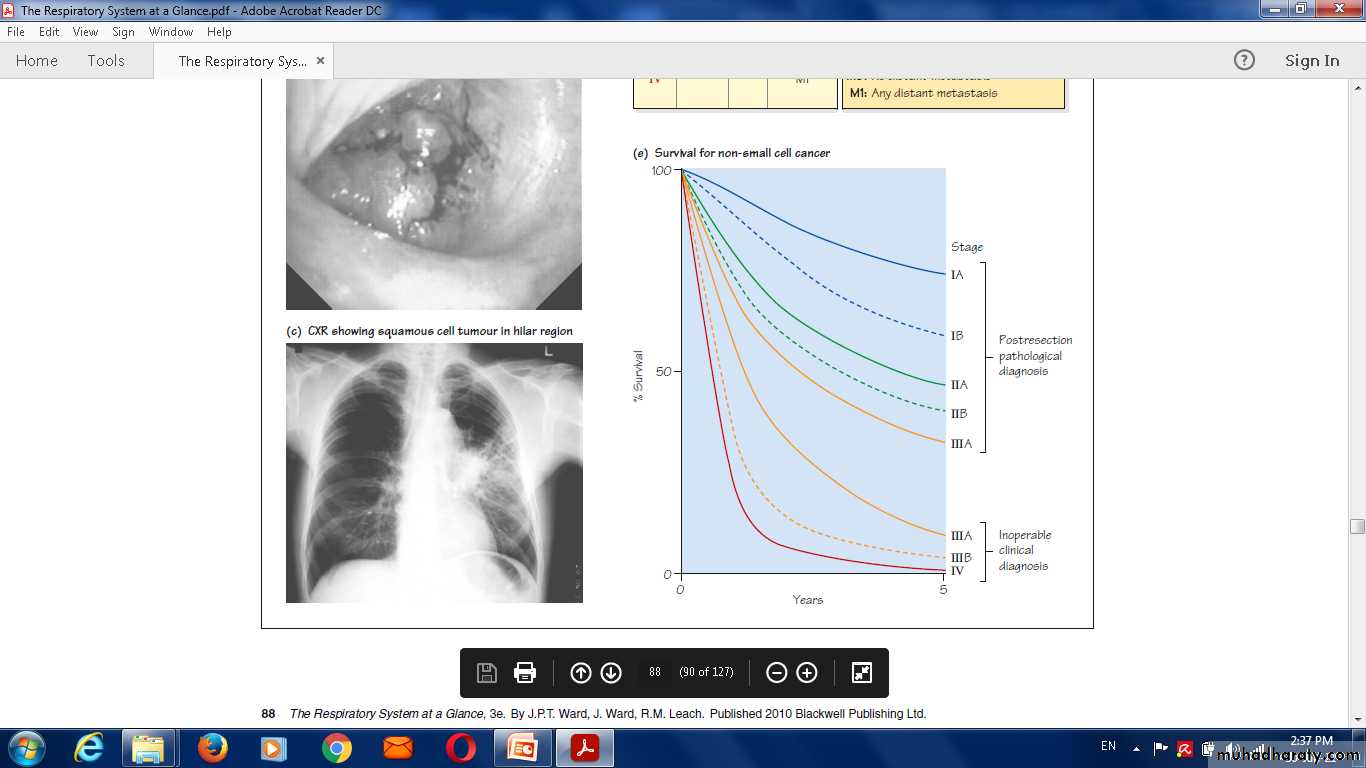1366x768 pixels.
Task: Open the Window menu
Action: coord(171,32)
